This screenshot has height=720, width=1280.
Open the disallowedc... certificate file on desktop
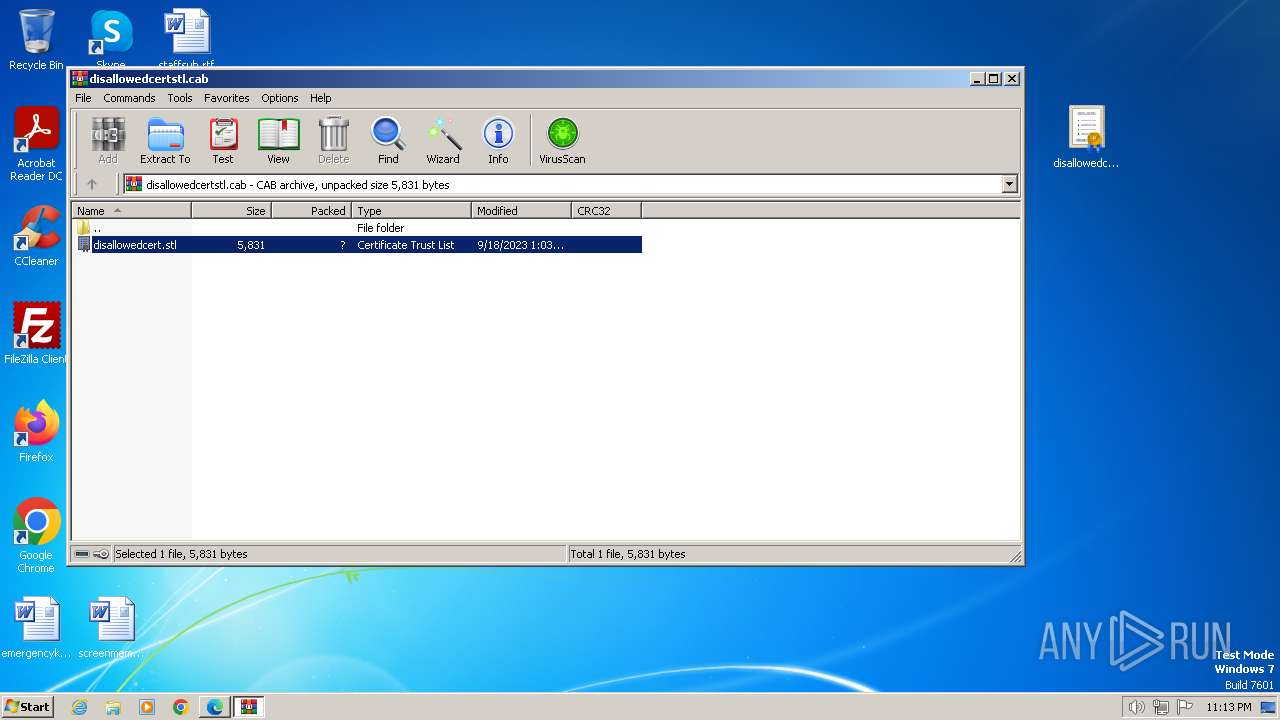point(1086,137)
